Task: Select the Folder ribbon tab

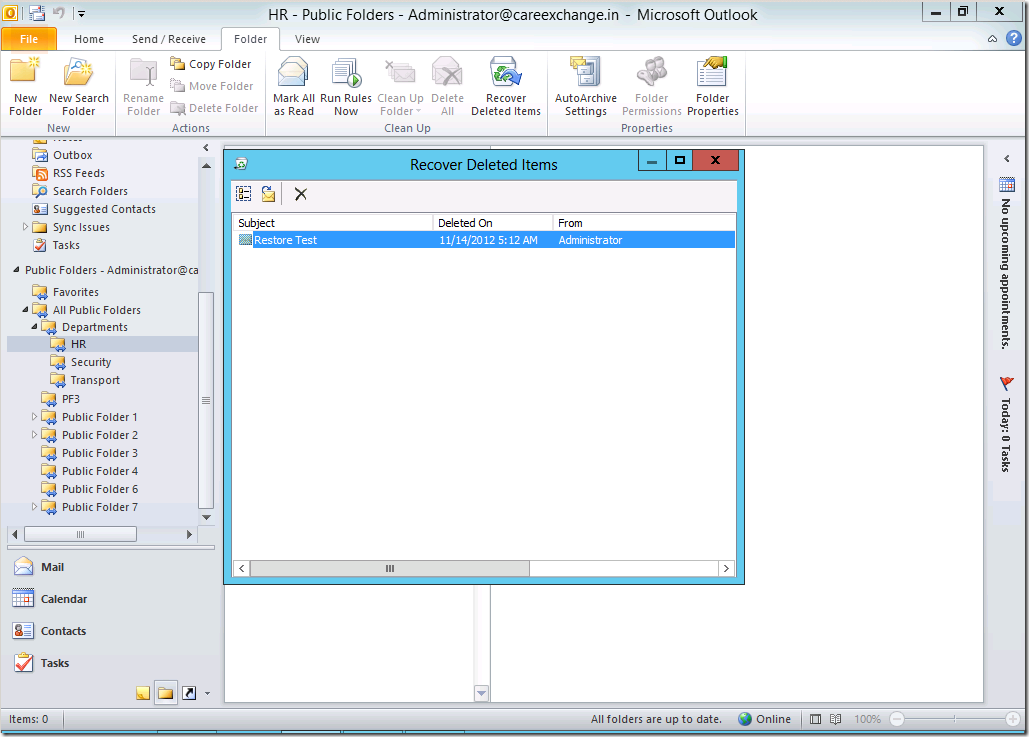Action: [251, 39]
